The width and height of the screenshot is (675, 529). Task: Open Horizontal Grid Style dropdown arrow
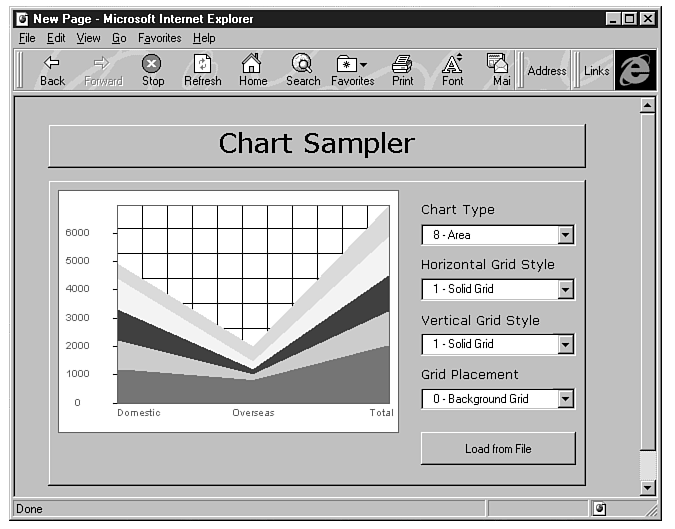(565, 290)
